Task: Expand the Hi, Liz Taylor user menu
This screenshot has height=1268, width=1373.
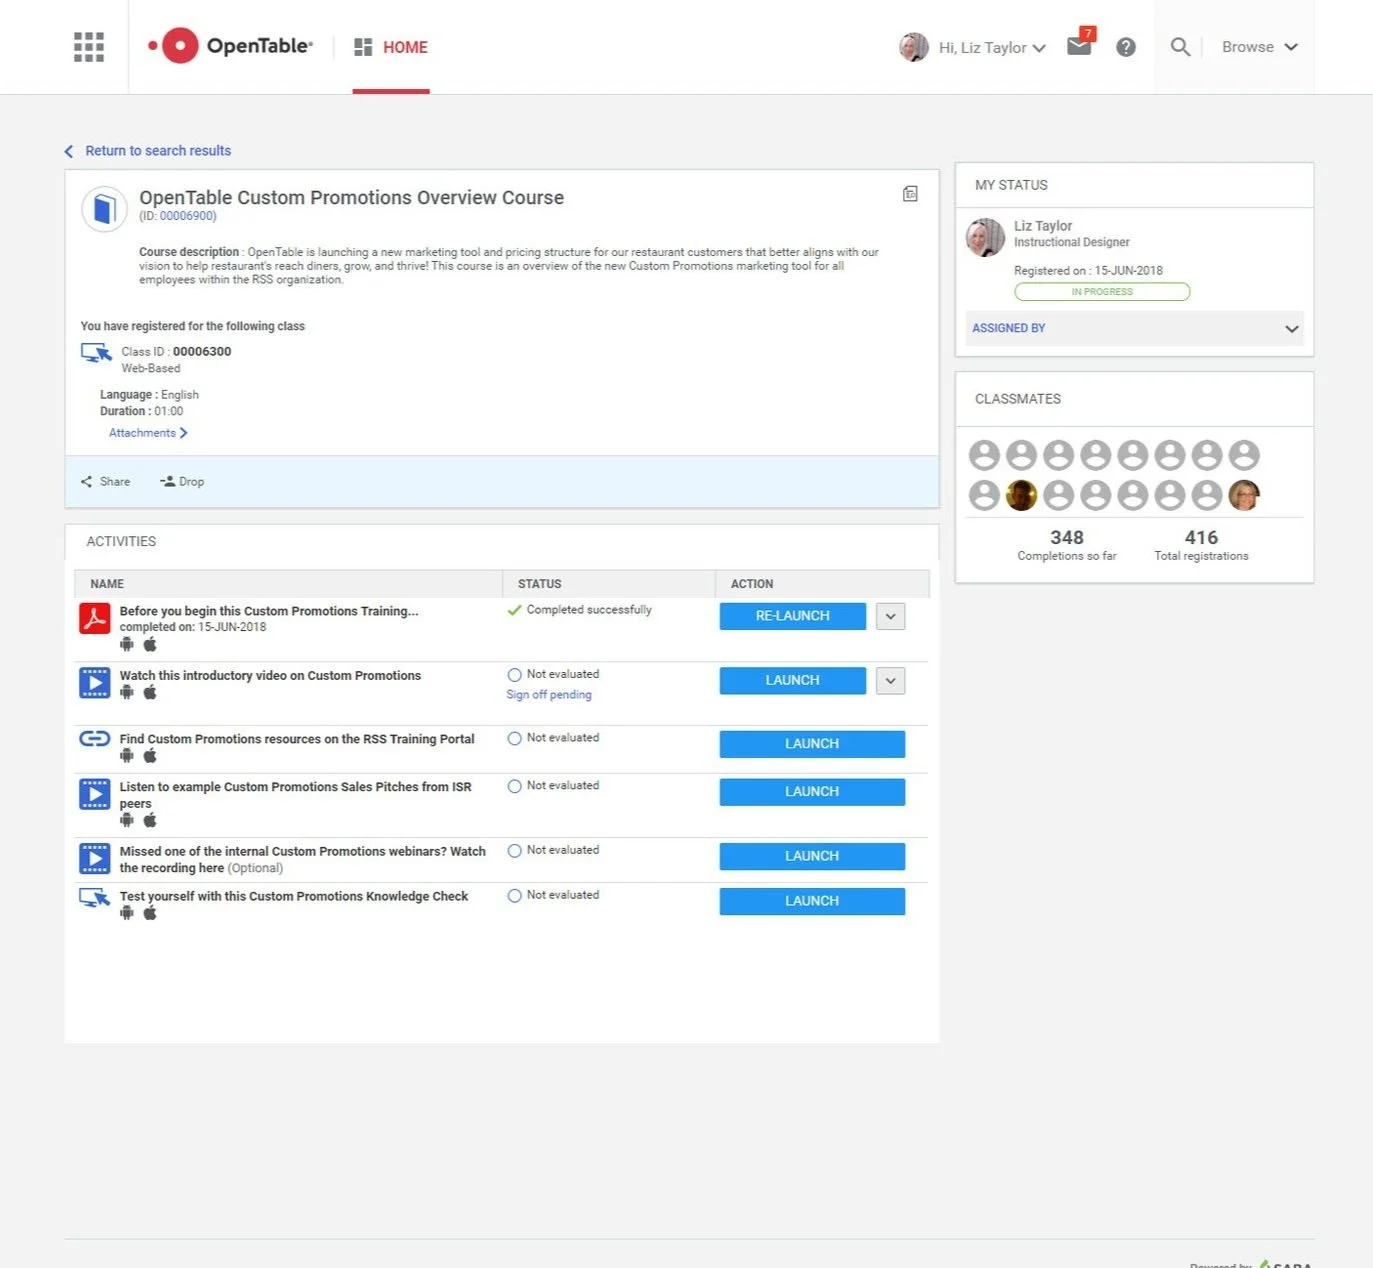Action: click(x=992, y=47)
